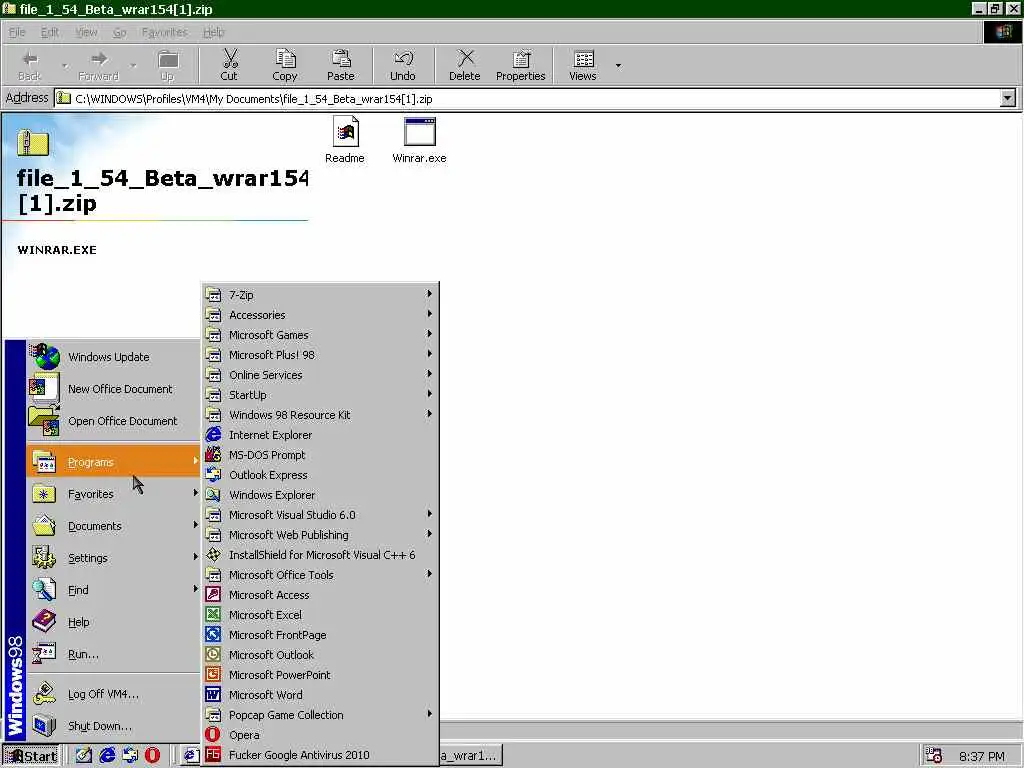Screen dimensions: 1024x768
Task: Click the Views toolbar icon
Action: click(583, 65)
